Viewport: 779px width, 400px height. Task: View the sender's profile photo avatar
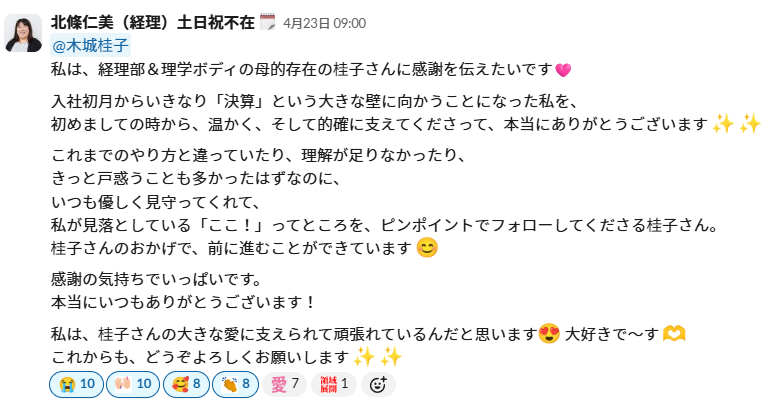click(x=23, y=33)
